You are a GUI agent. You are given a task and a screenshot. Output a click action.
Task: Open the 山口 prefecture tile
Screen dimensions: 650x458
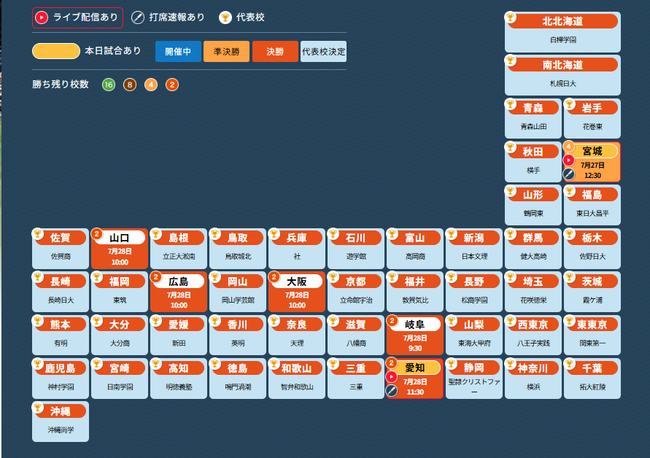(119, 248)
